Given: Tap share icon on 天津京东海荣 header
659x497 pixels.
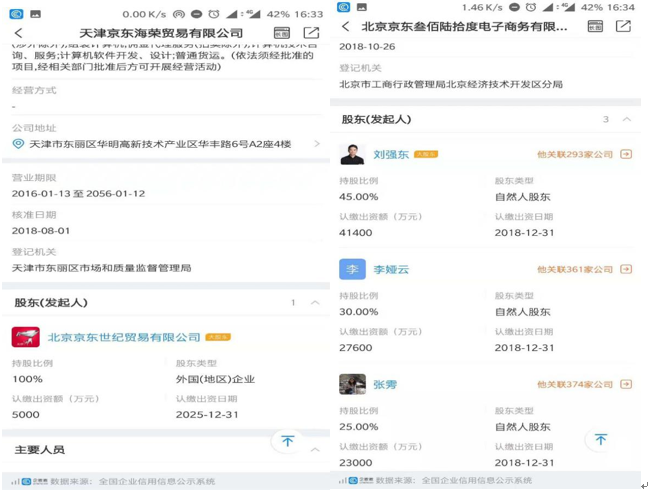Looking at the screenshot, I should point(311,33).
